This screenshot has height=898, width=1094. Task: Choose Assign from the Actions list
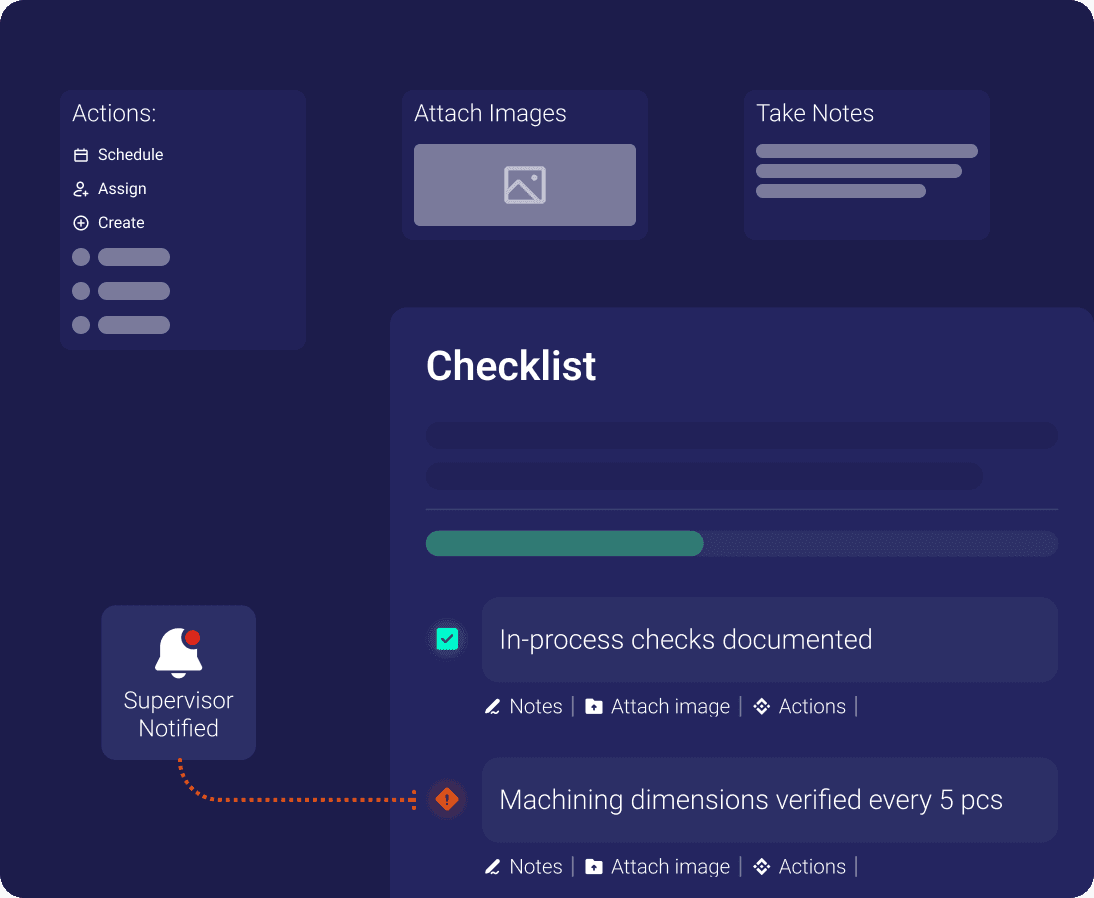[122, 189]
